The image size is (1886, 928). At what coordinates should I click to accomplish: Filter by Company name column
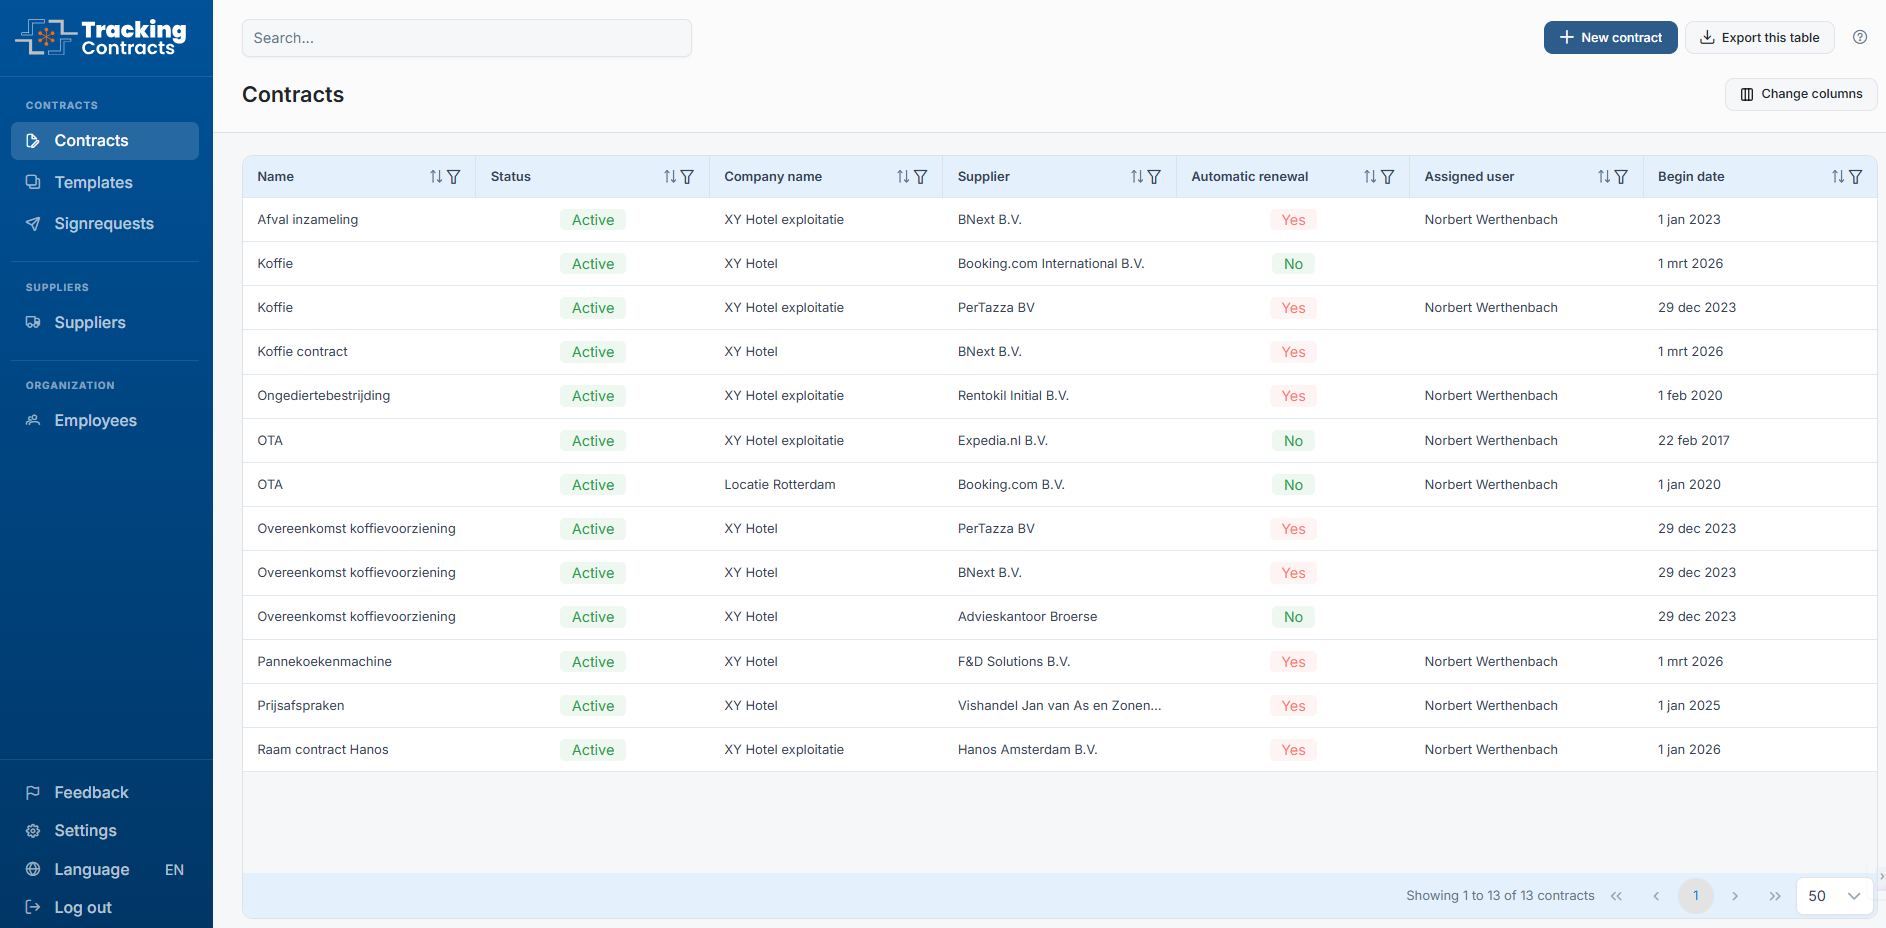point(920,177)
